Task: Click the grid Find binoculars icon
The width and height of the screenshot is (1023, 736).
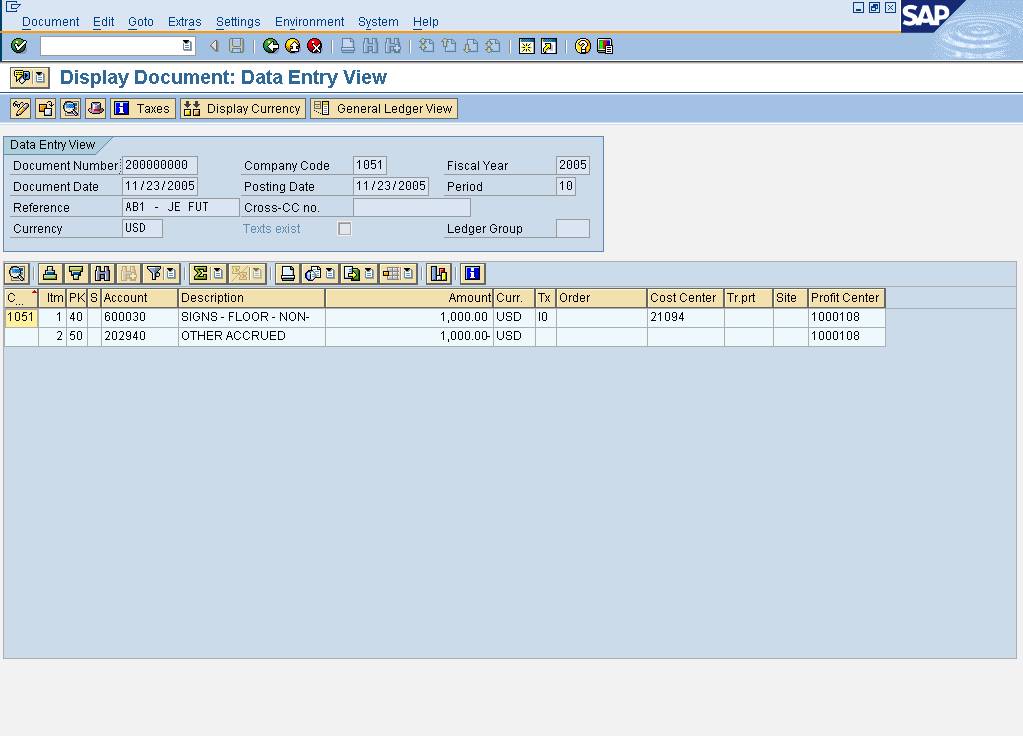Action: 102,273
